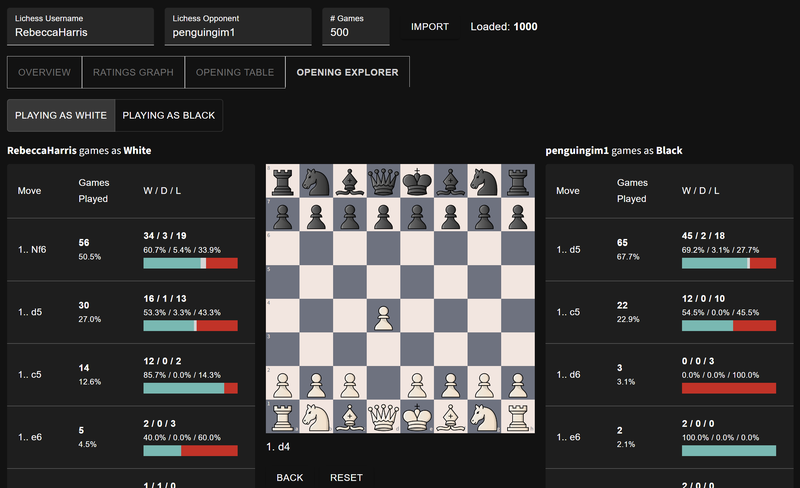The height and width of the screenshot is (488, 800).
Task: Switch to Ratings Graph tab
Action: (x=133, y=72)
